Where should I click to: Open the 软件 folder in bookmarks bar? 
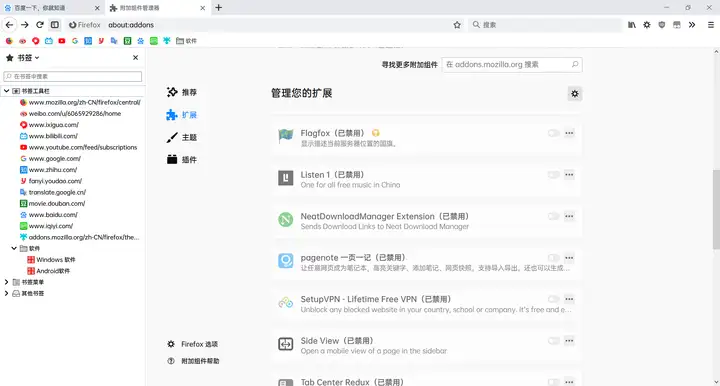186,41
